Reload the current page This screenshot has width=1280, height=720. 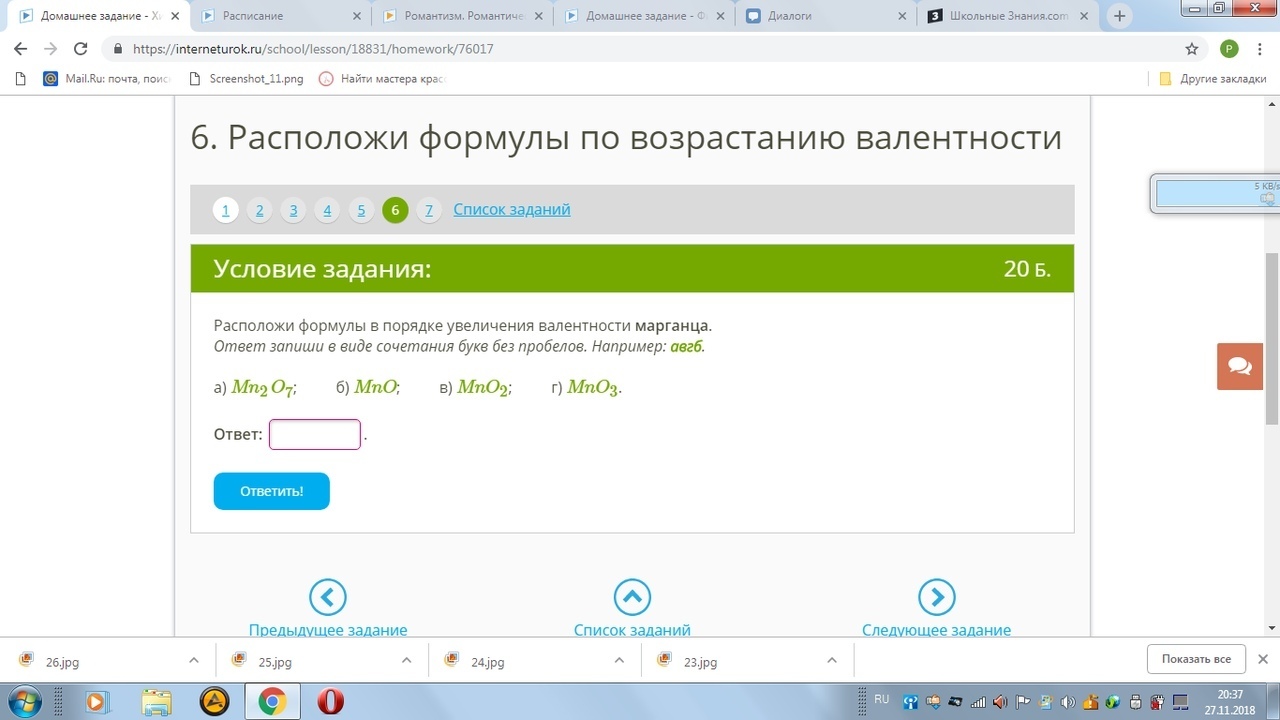(81, 49)
